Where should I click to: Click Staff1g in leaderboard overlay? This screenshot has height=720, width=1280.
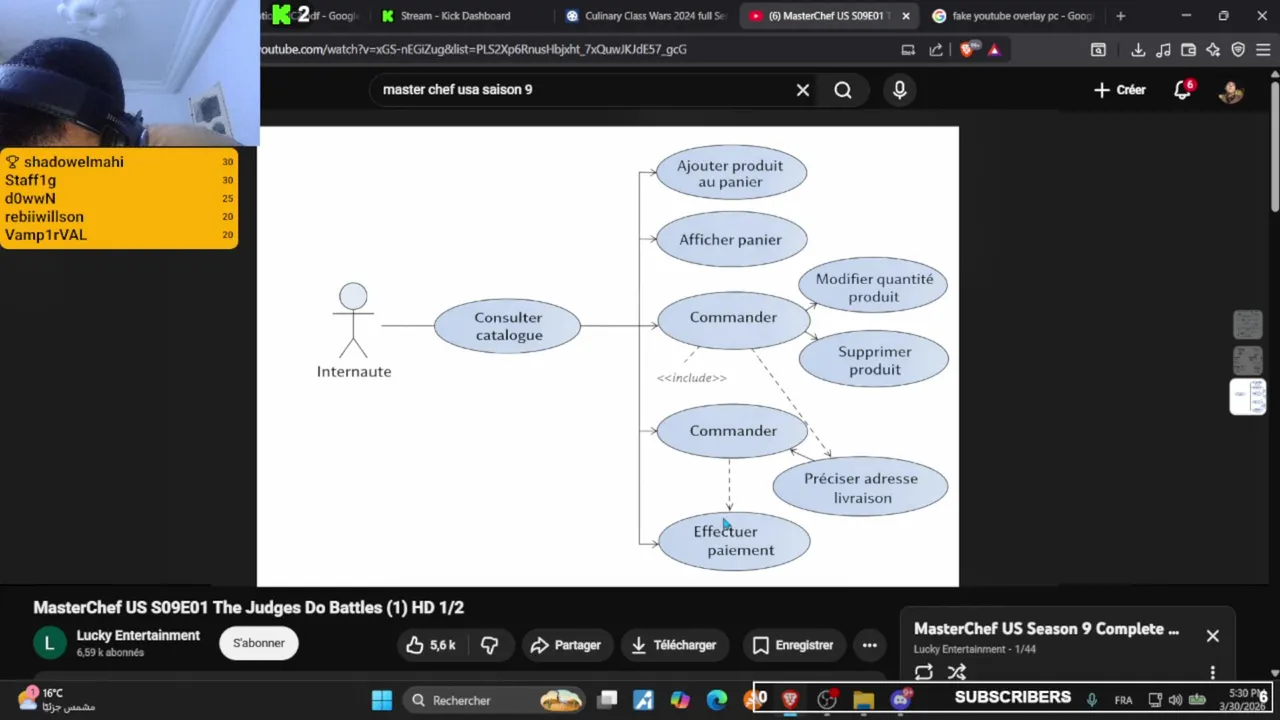pyautogui.click(x=30, y=180)
